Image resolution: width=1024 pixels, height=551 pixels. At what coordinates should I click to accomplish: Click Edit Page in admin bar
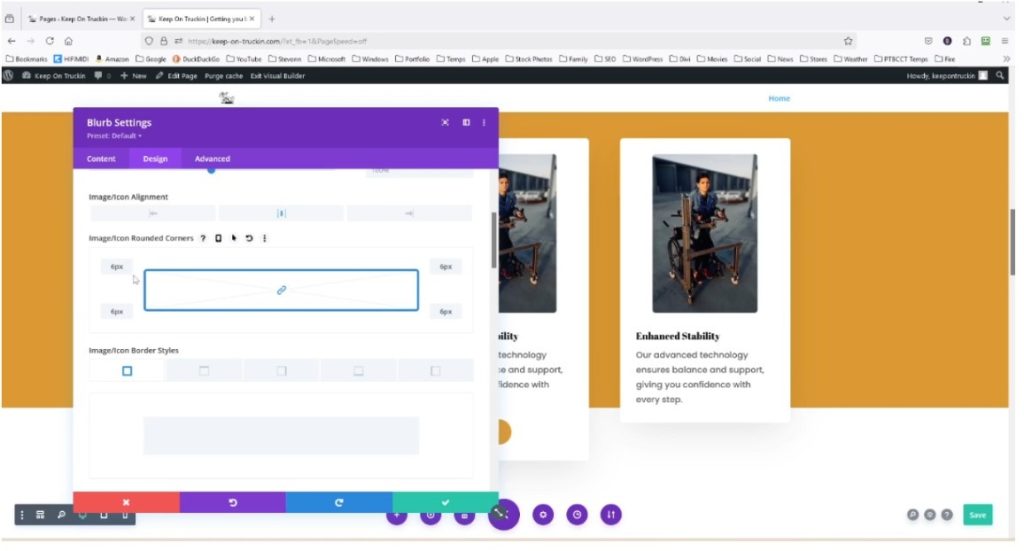point(176,76)
